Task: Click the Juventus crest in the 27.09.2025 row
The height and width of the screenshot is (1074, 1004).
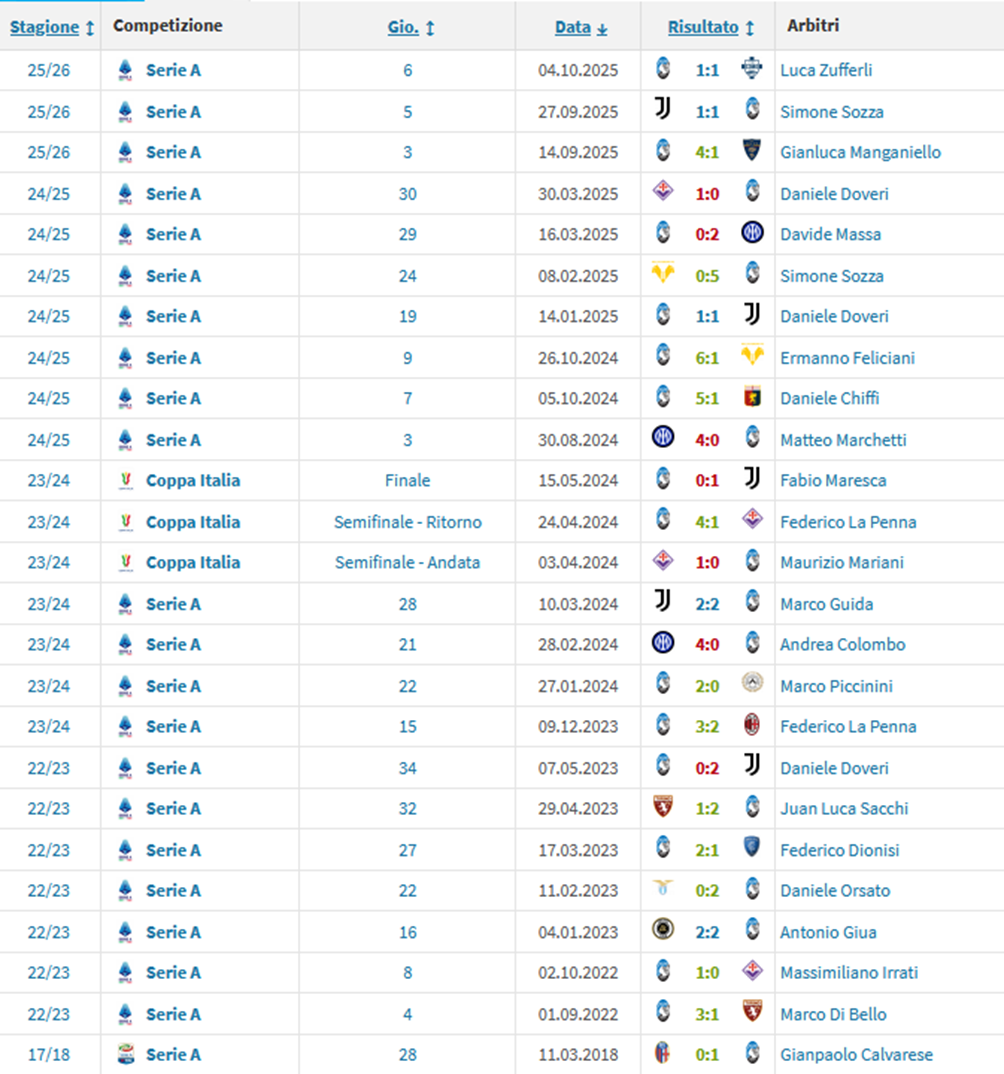Action: click(x=662, y=110)
